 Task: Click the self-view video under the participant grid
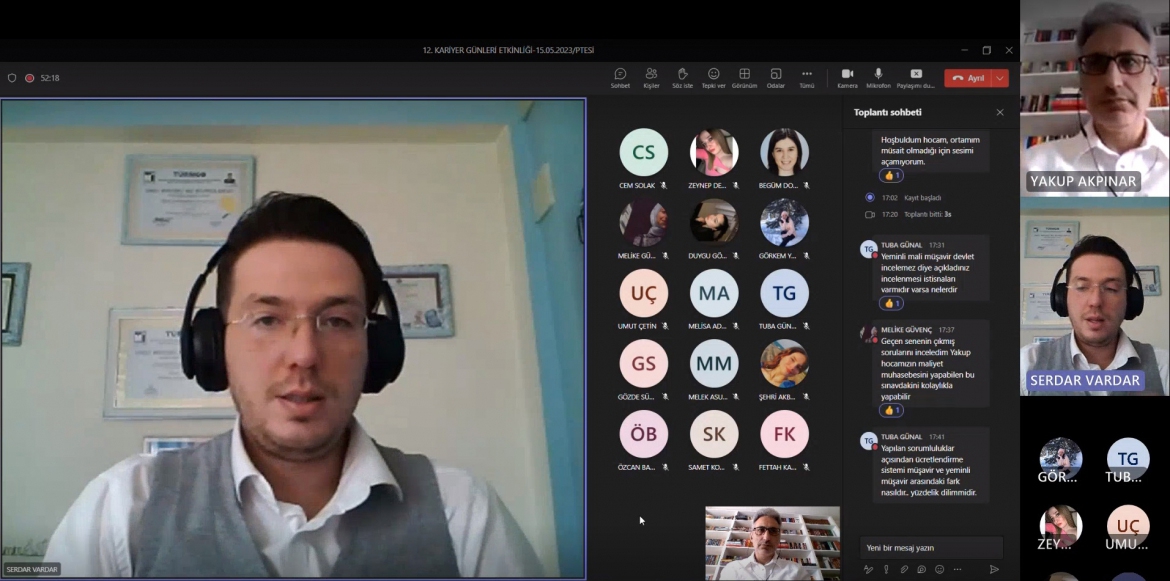[772, 544]
